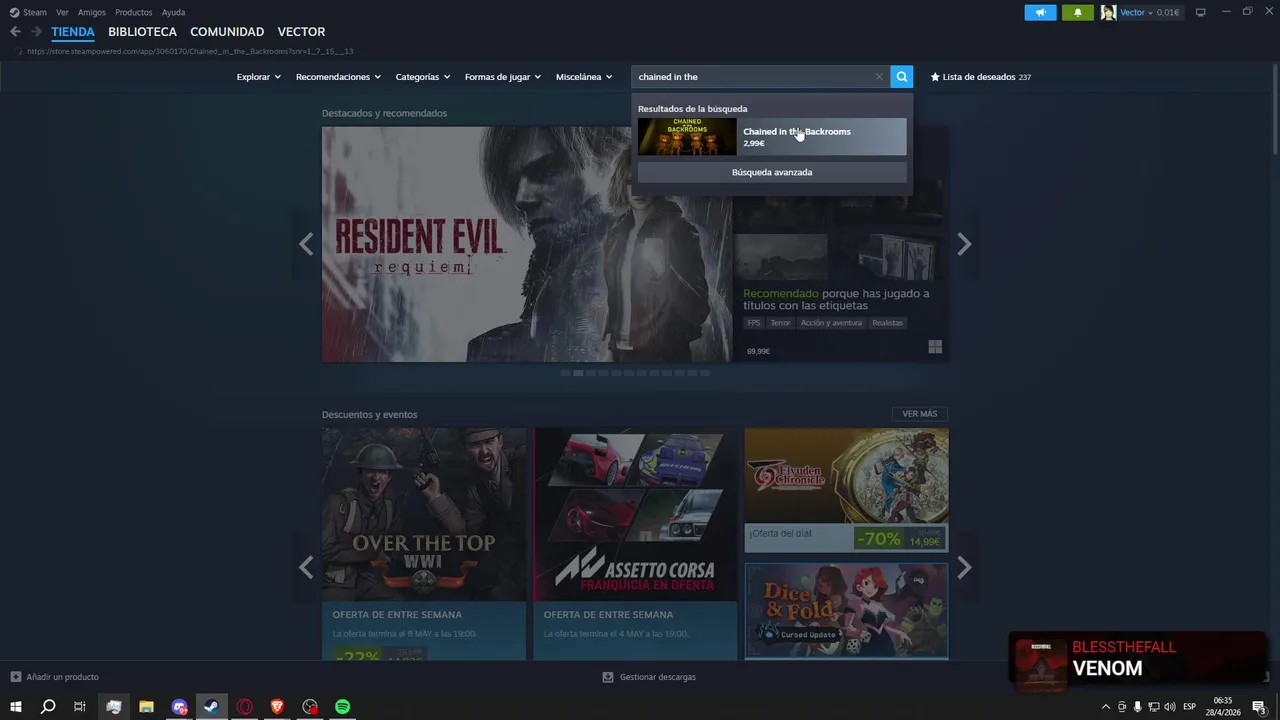The image size is (1280, 720).
Task: Show previous discounts carousel arrow
Action: (x=306, y=568)
